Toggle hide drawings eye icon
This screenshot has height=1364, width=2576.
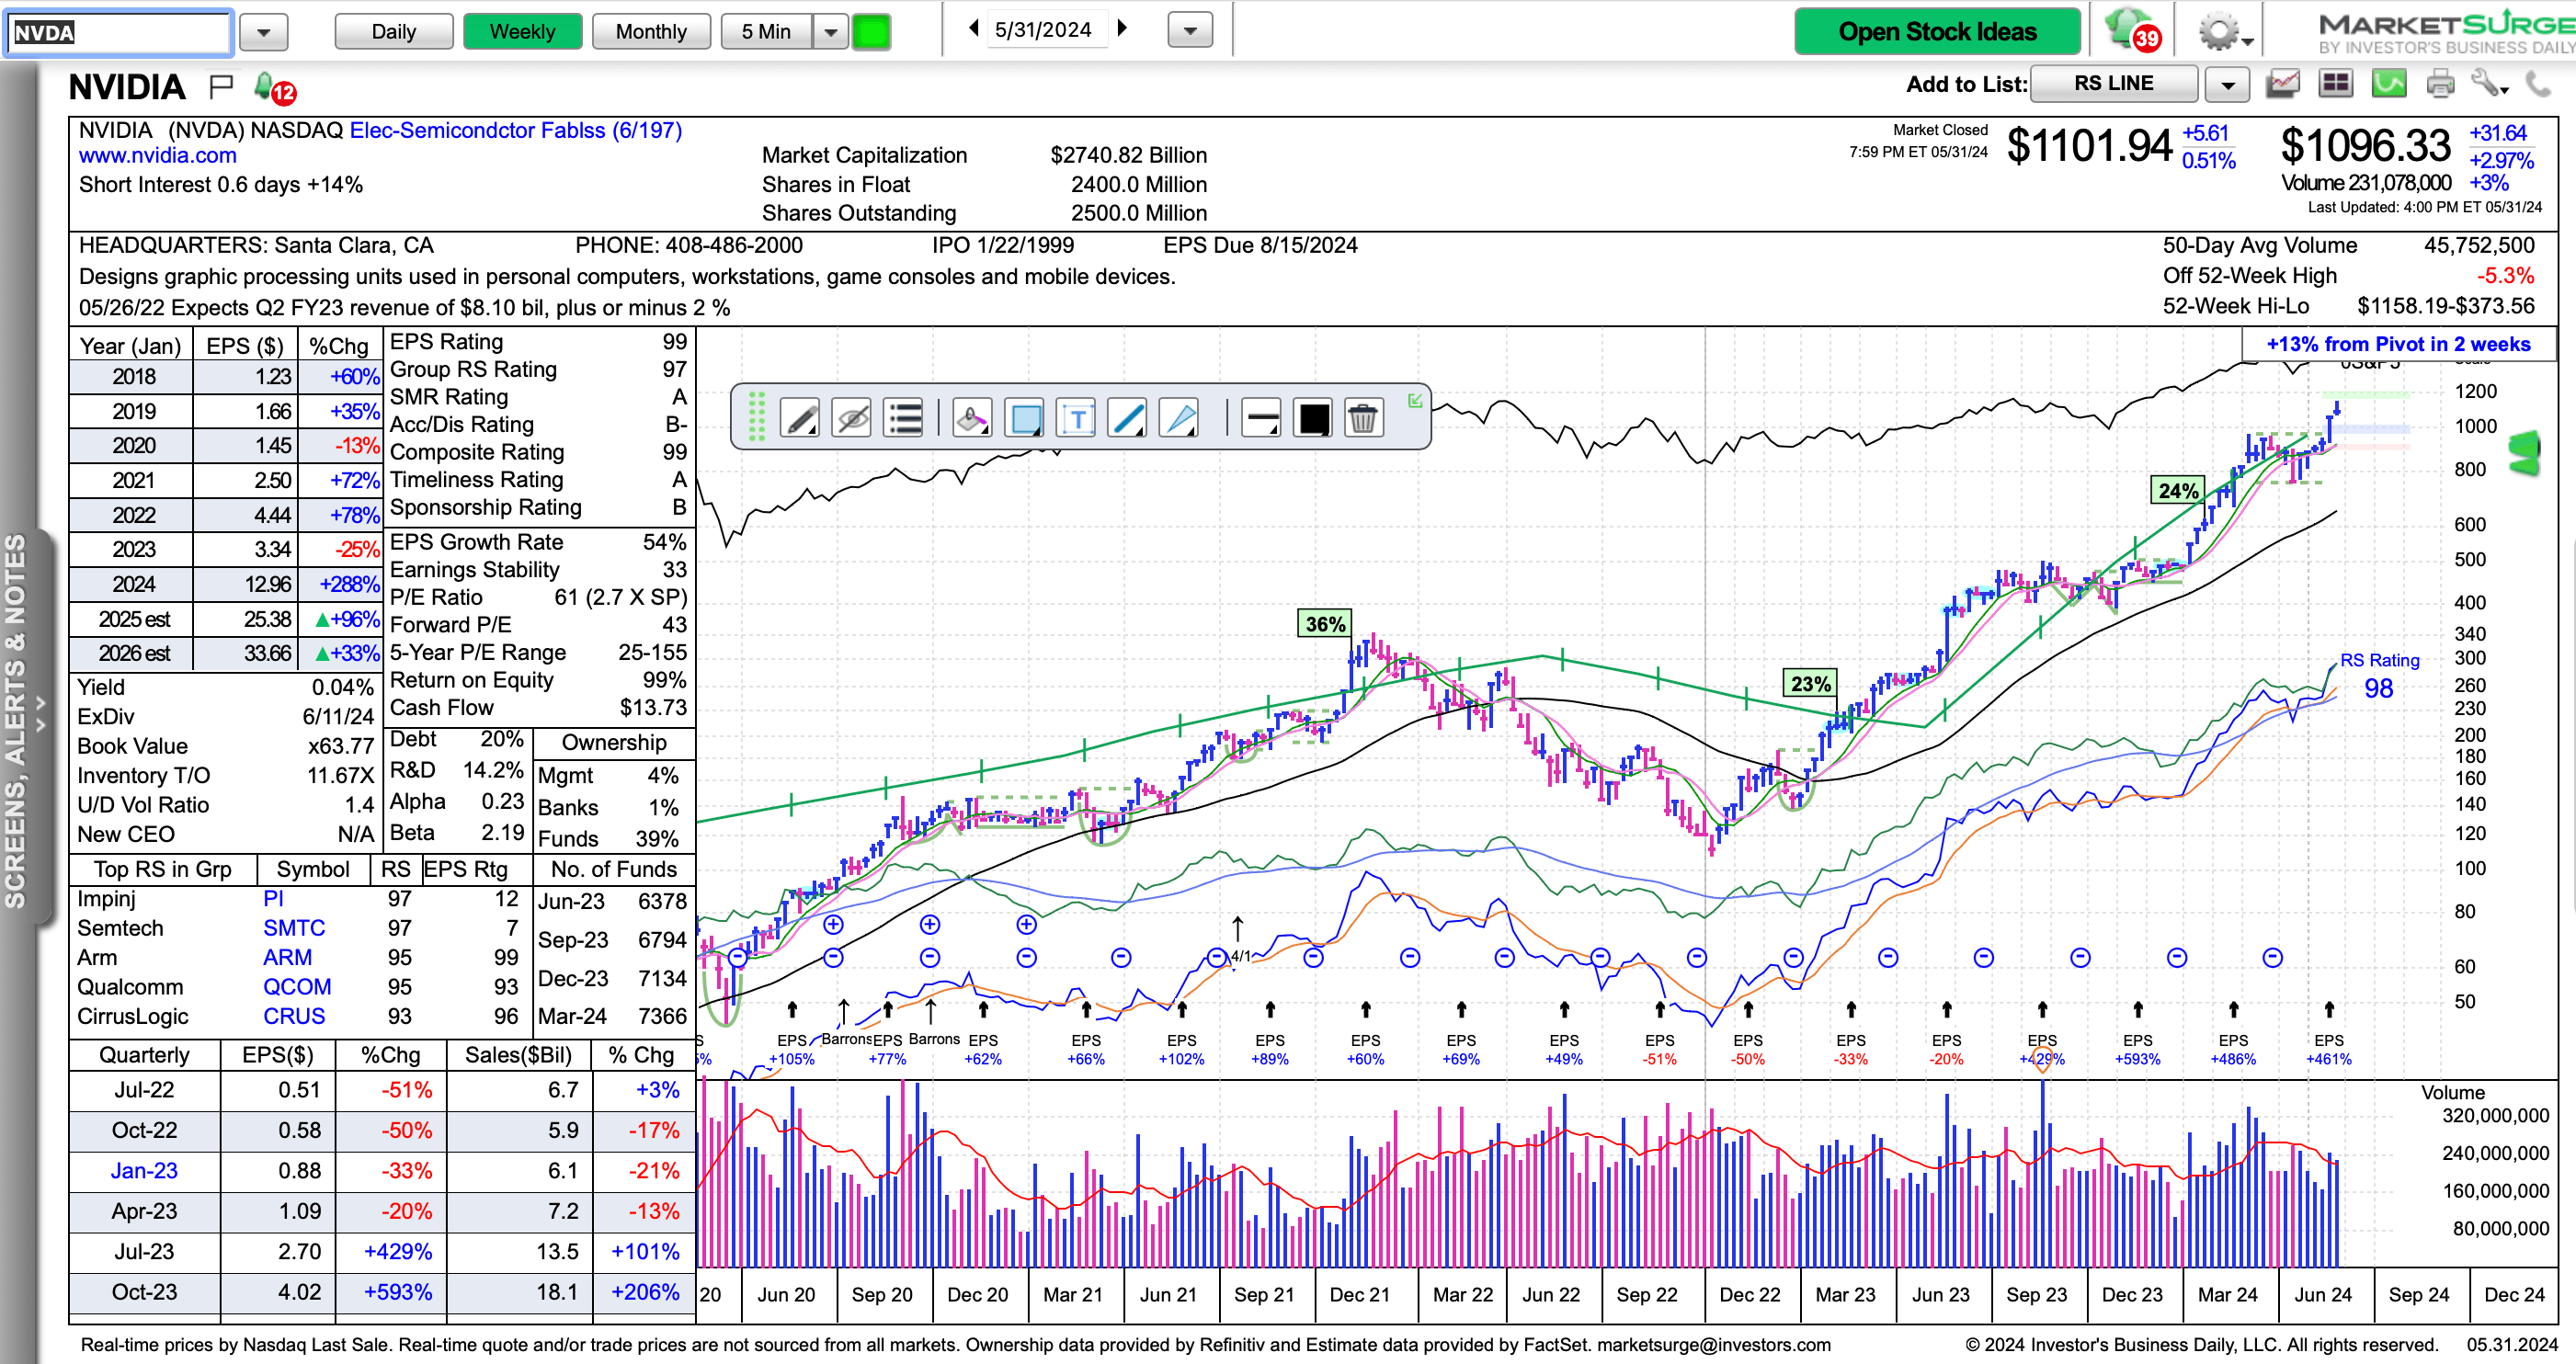[x=852, y=418]
